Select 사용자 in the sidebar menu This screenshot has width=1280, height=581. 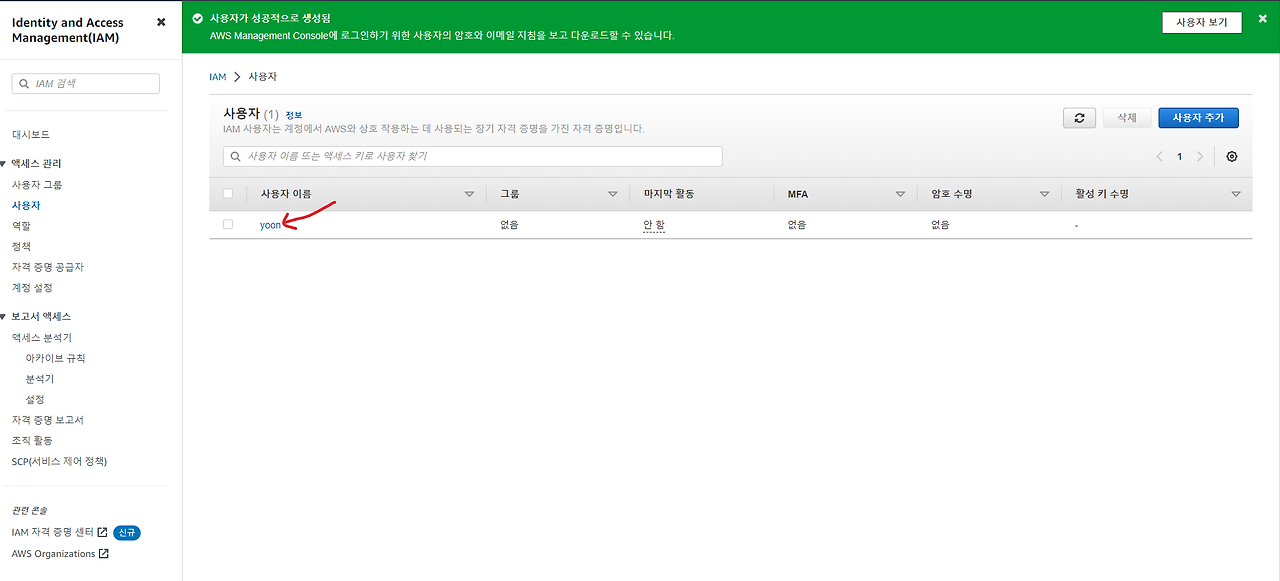tap(26, 205)
